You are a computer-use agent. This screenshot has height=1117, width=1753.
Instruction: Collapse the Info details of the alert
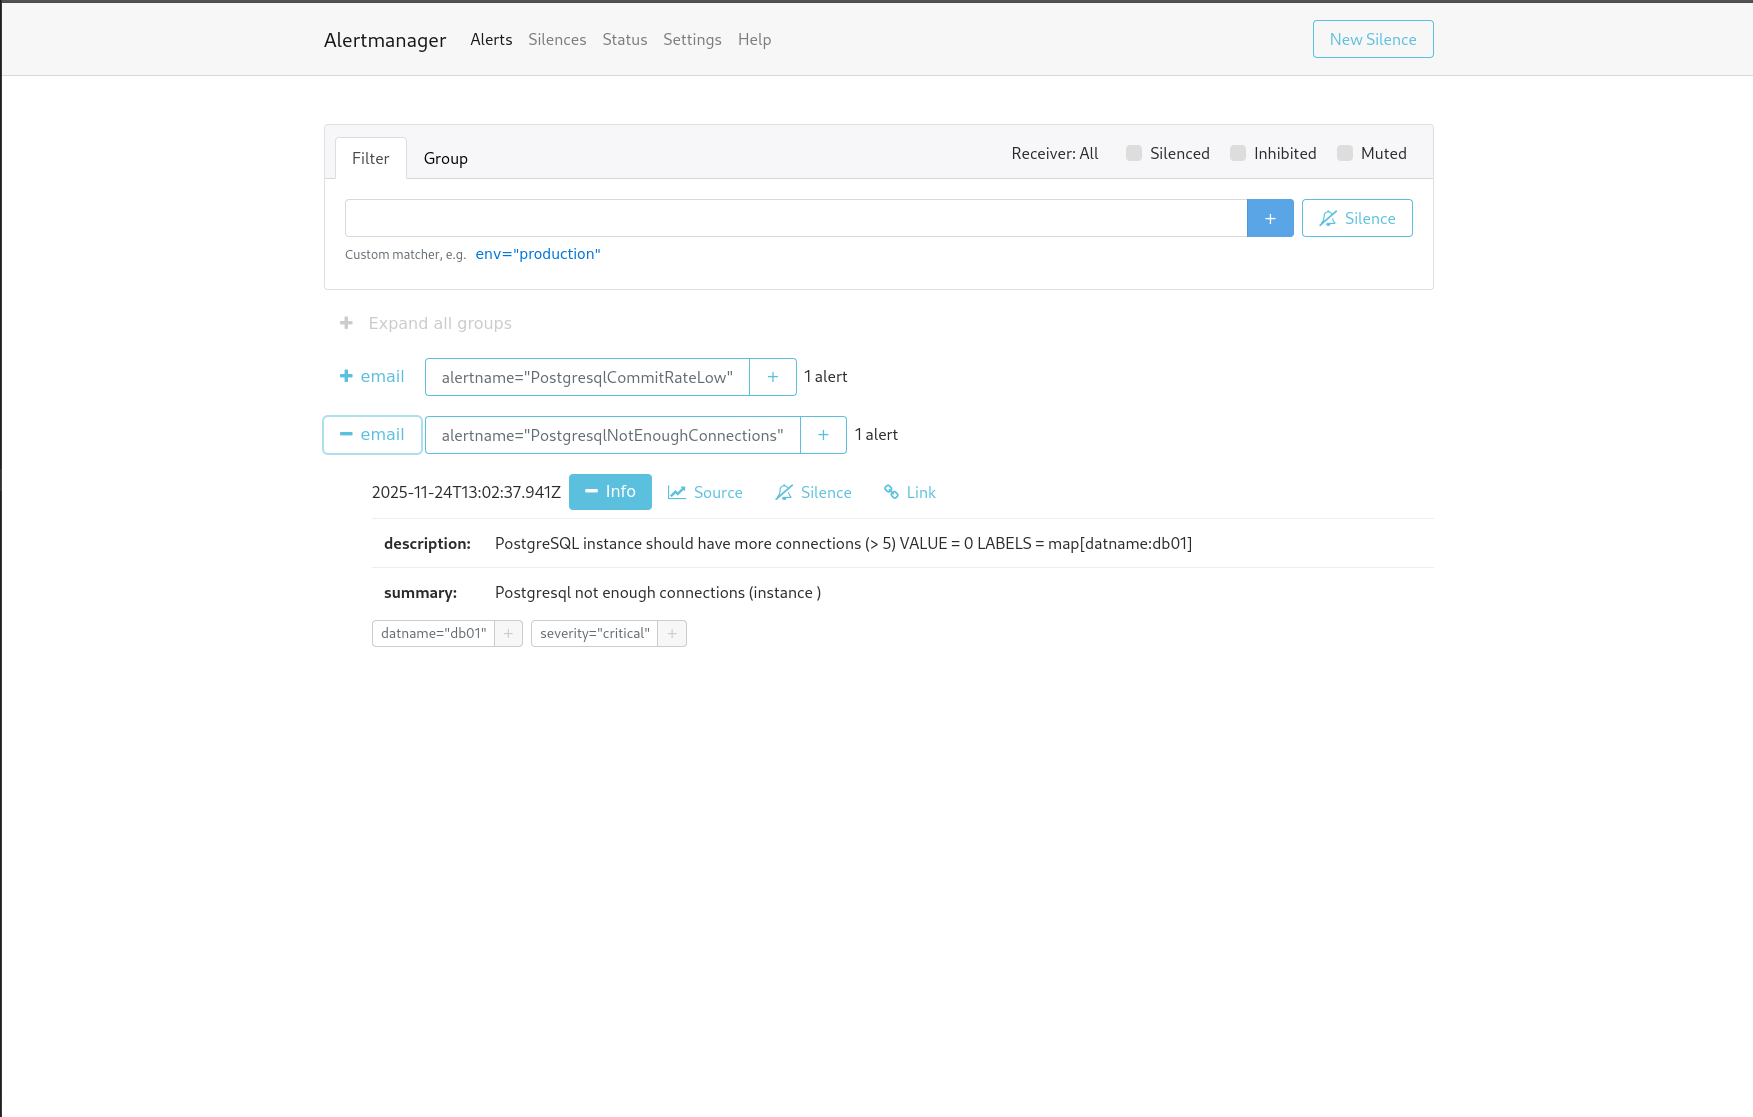610,491
